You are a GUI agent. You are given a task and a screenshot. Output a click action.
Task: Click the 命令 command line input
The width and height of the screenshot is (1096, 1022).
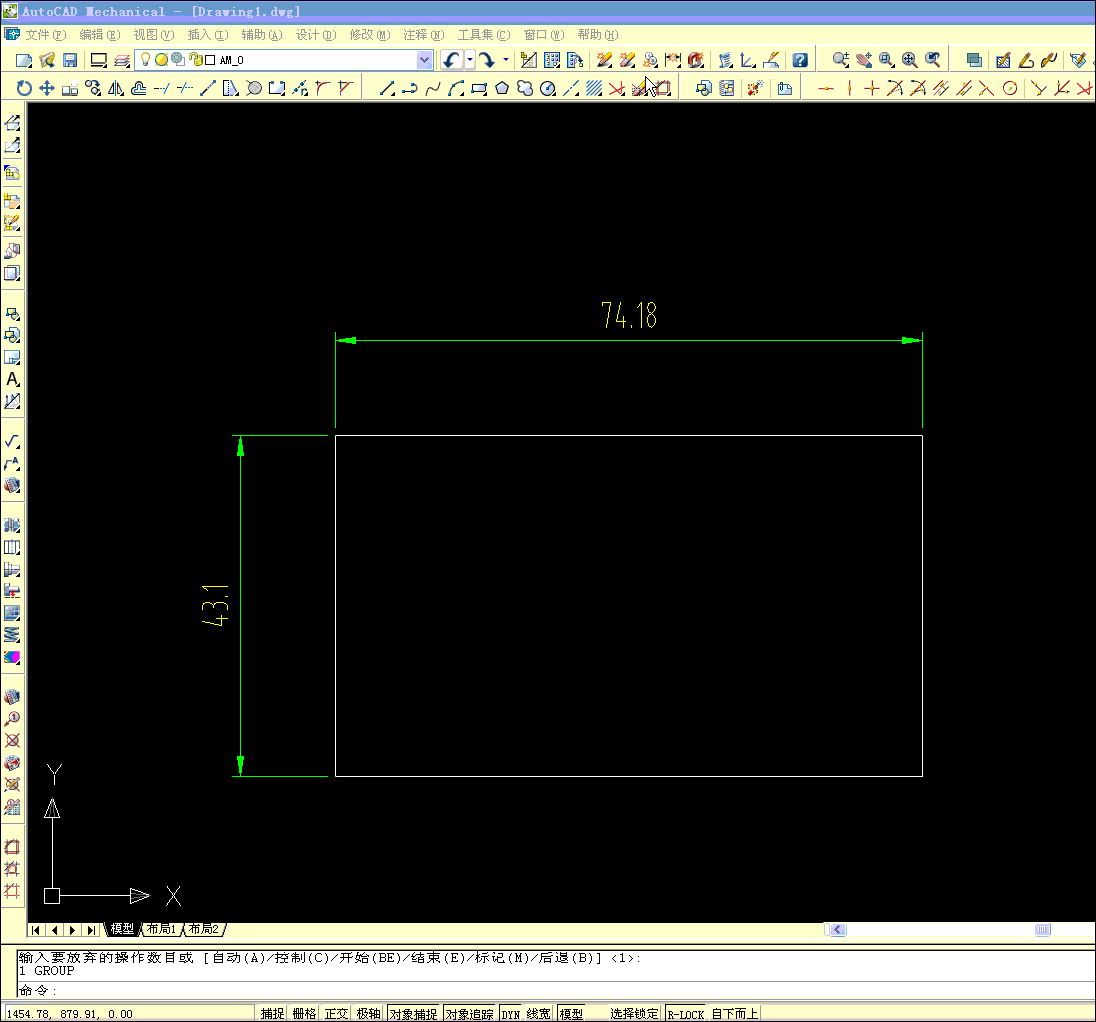pos(556,990)
